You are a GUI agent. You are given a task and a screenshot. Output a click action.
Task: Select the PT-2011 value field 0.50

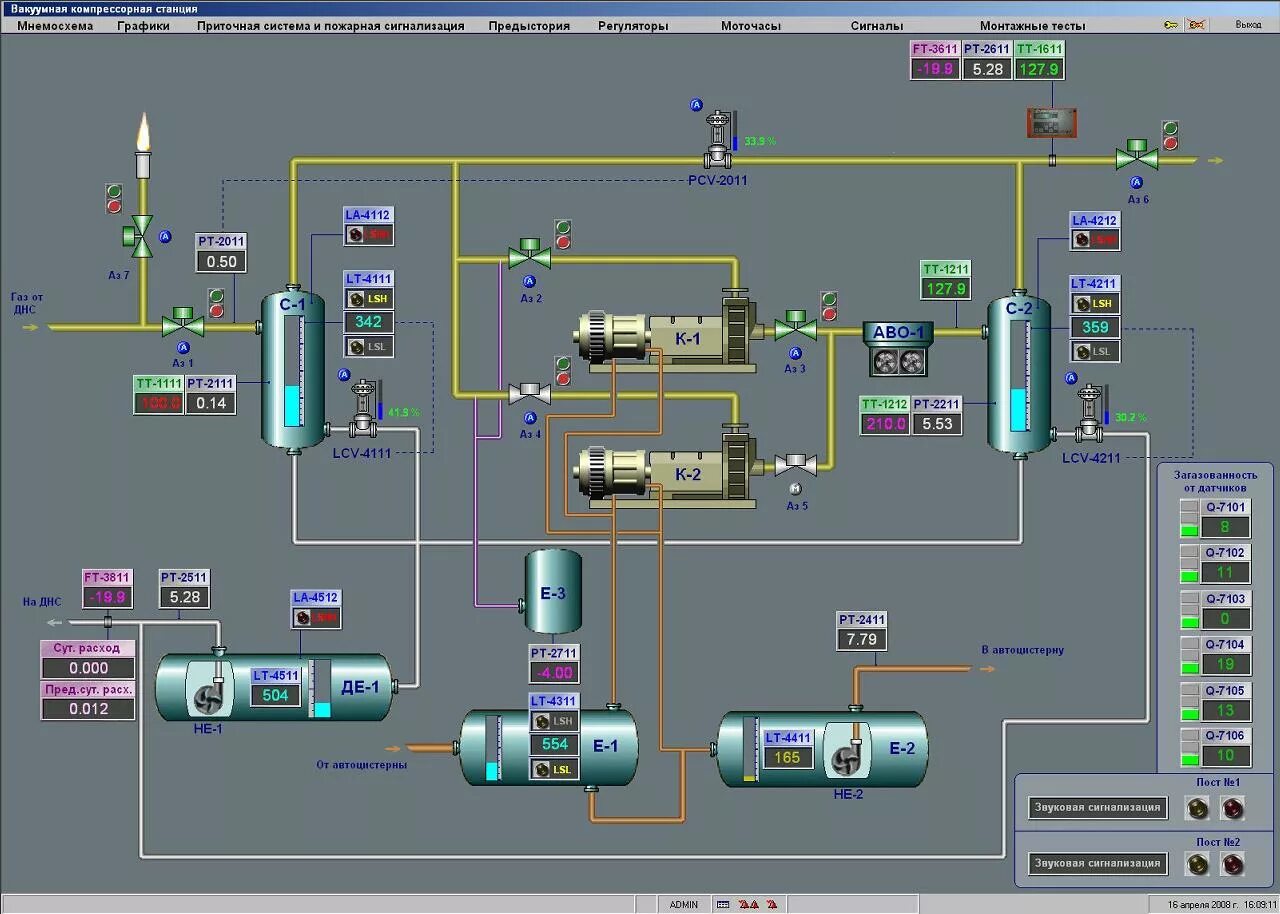click(x=221, y=262)
